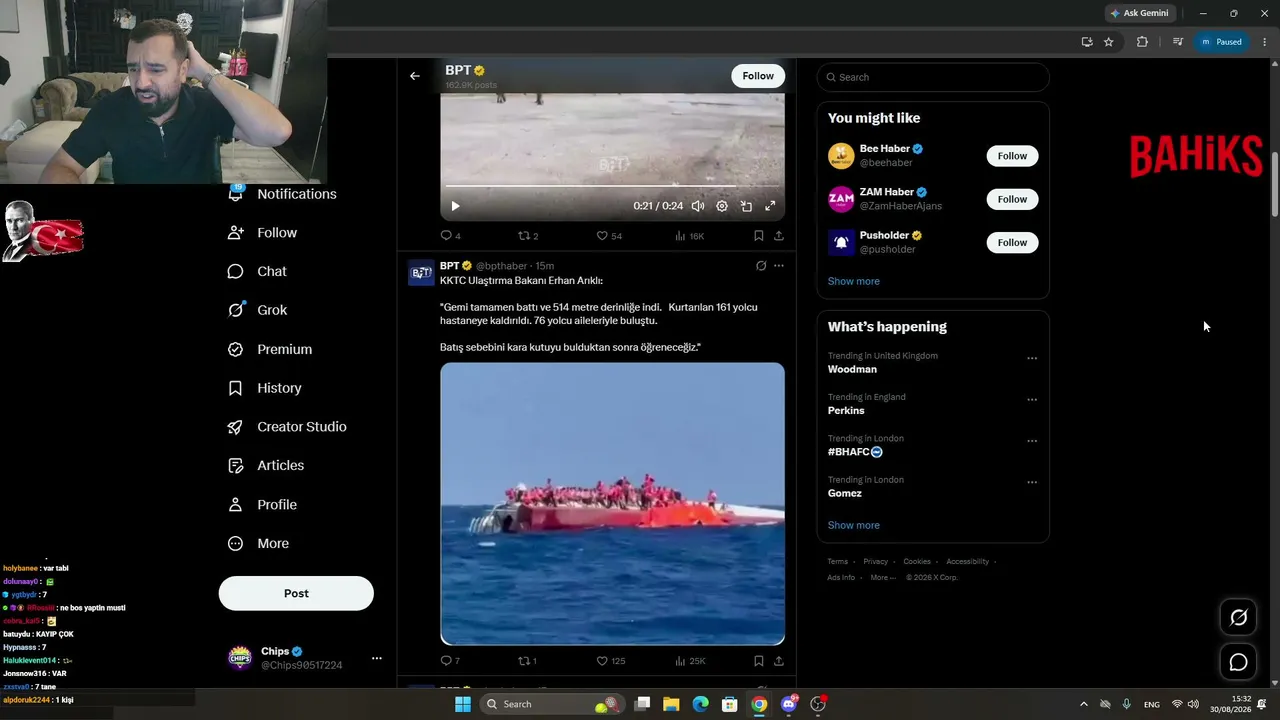Follow ZAM Haber
The image size is (1280, 720).
coord(1012,199)
